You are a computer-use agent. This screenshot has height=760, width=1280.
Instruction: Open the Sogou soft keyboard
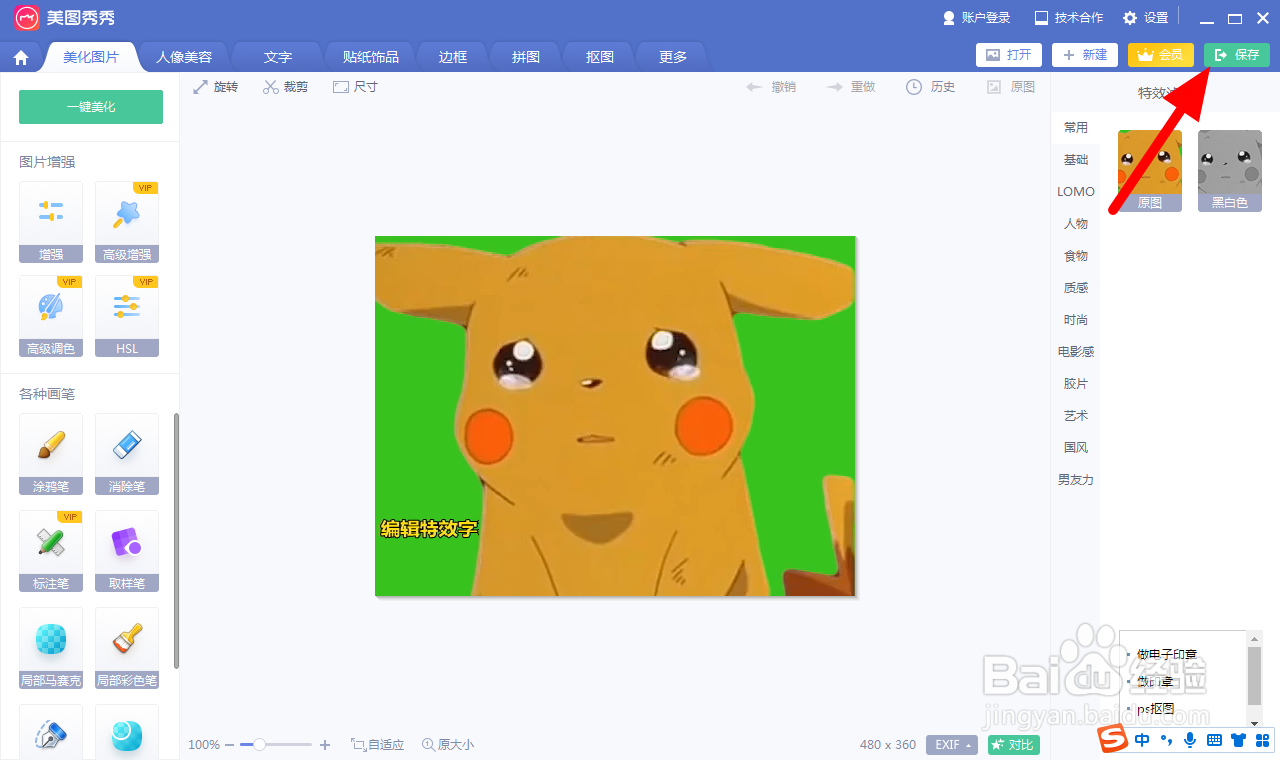pyautogui.click(x=1215, y=740)
